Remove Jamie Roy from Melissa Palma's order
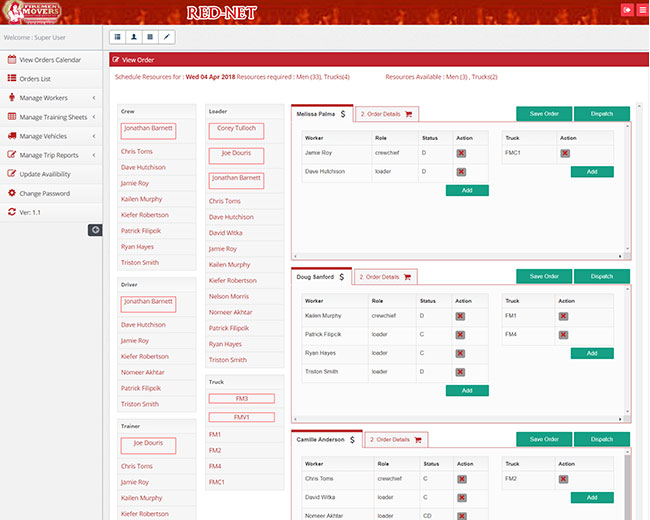Screen dimensions: 650x520 [461, 153]
